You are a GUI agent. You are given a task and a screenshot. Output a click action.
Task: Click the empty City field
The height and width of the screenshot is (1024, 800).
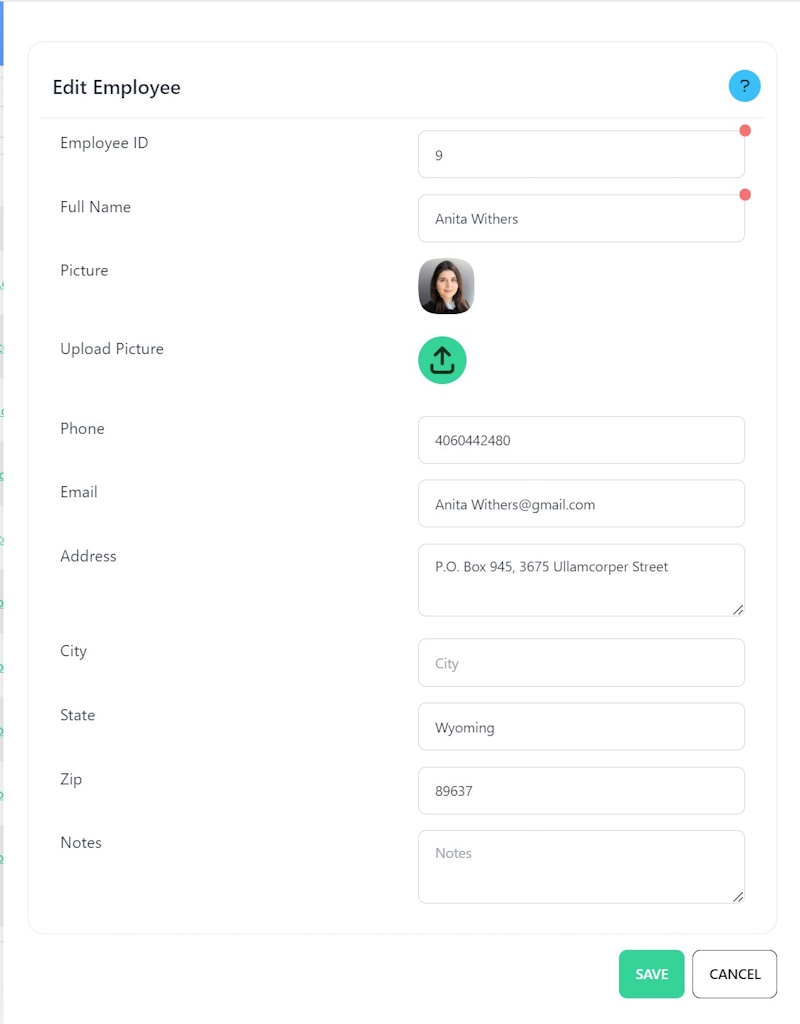(581, 663)
